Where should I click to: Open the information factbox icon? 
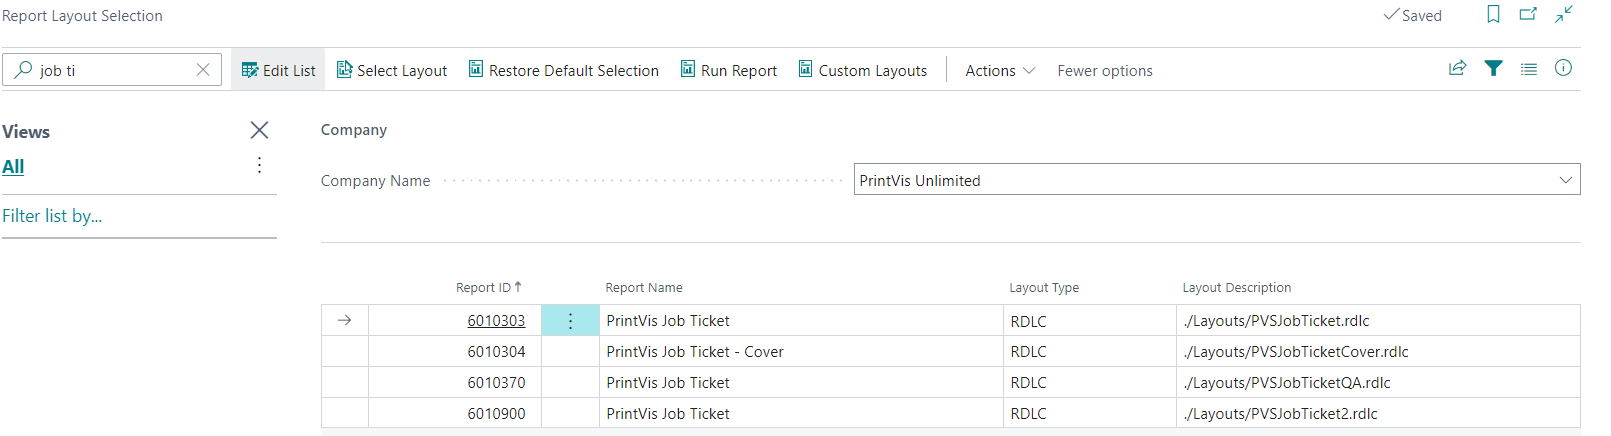pyautogui.click(x=1563, y=69)
